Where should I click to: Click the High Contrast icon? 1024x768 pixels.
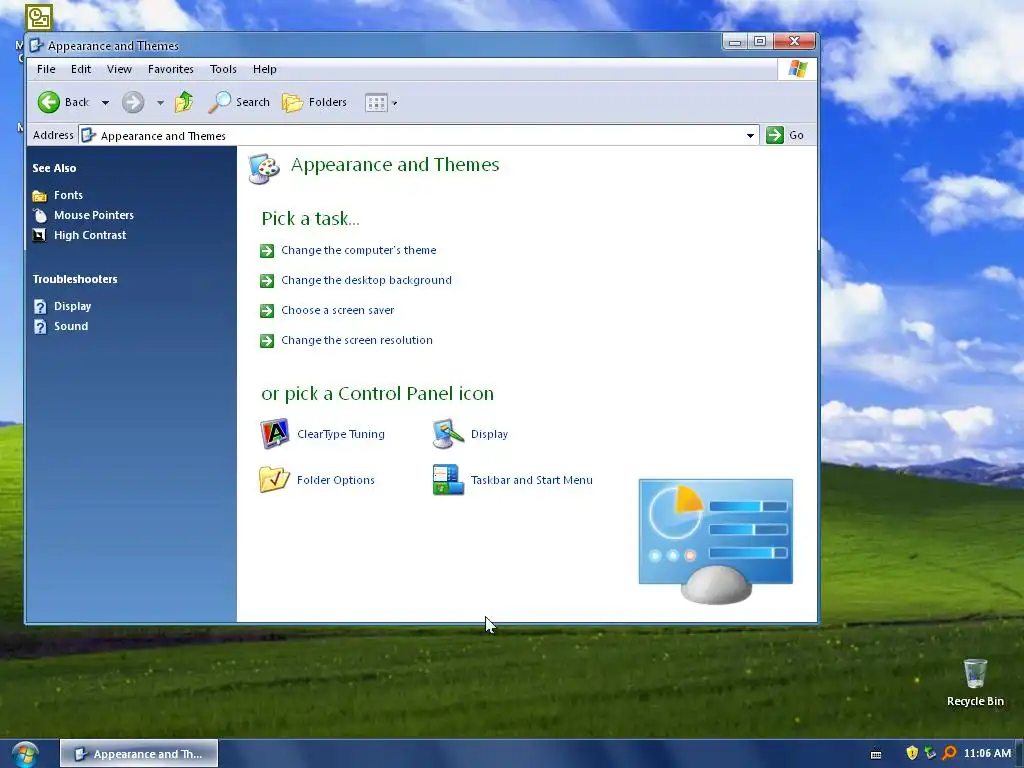40,235
